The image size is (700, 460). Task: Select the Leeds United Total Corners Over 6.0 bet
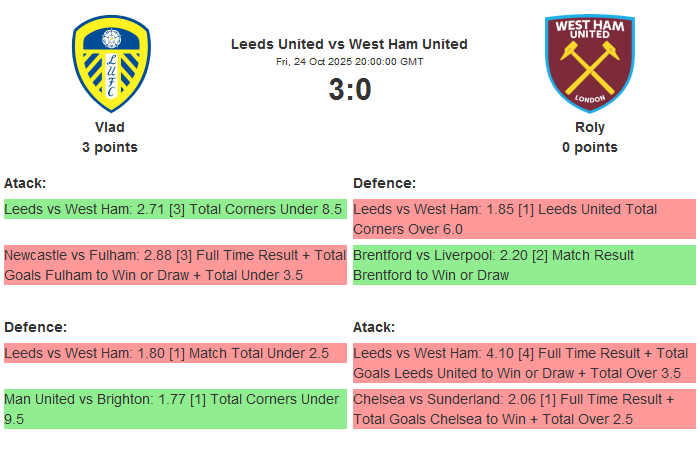pos(524,219)
